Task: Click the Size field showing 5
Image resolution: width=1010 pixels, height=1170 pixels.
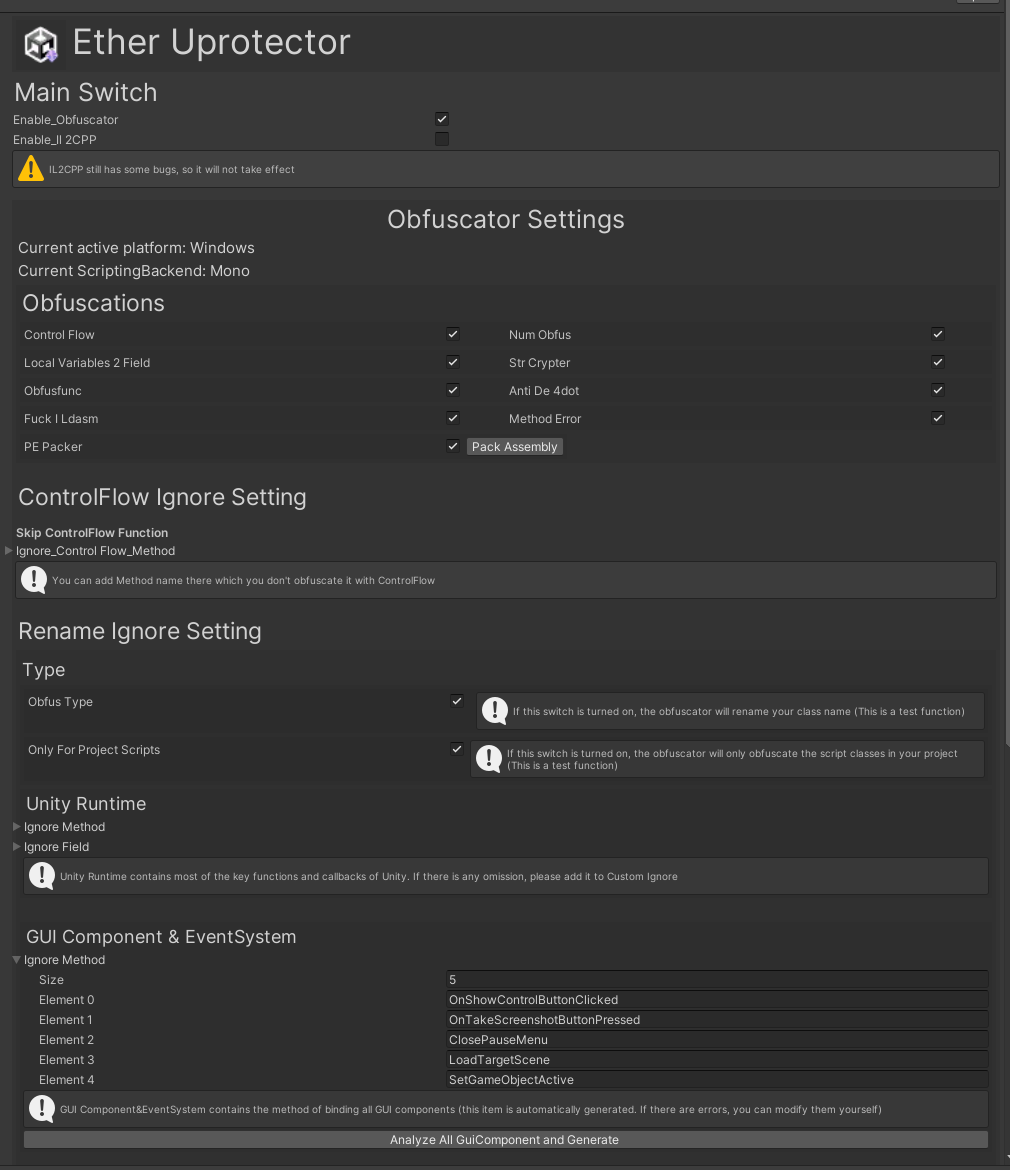Action: click(717, 980)
